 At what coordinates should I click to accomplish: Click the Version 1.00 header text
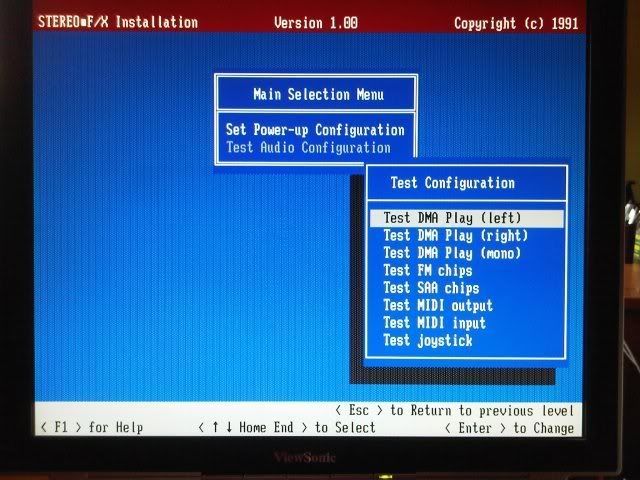316,22
